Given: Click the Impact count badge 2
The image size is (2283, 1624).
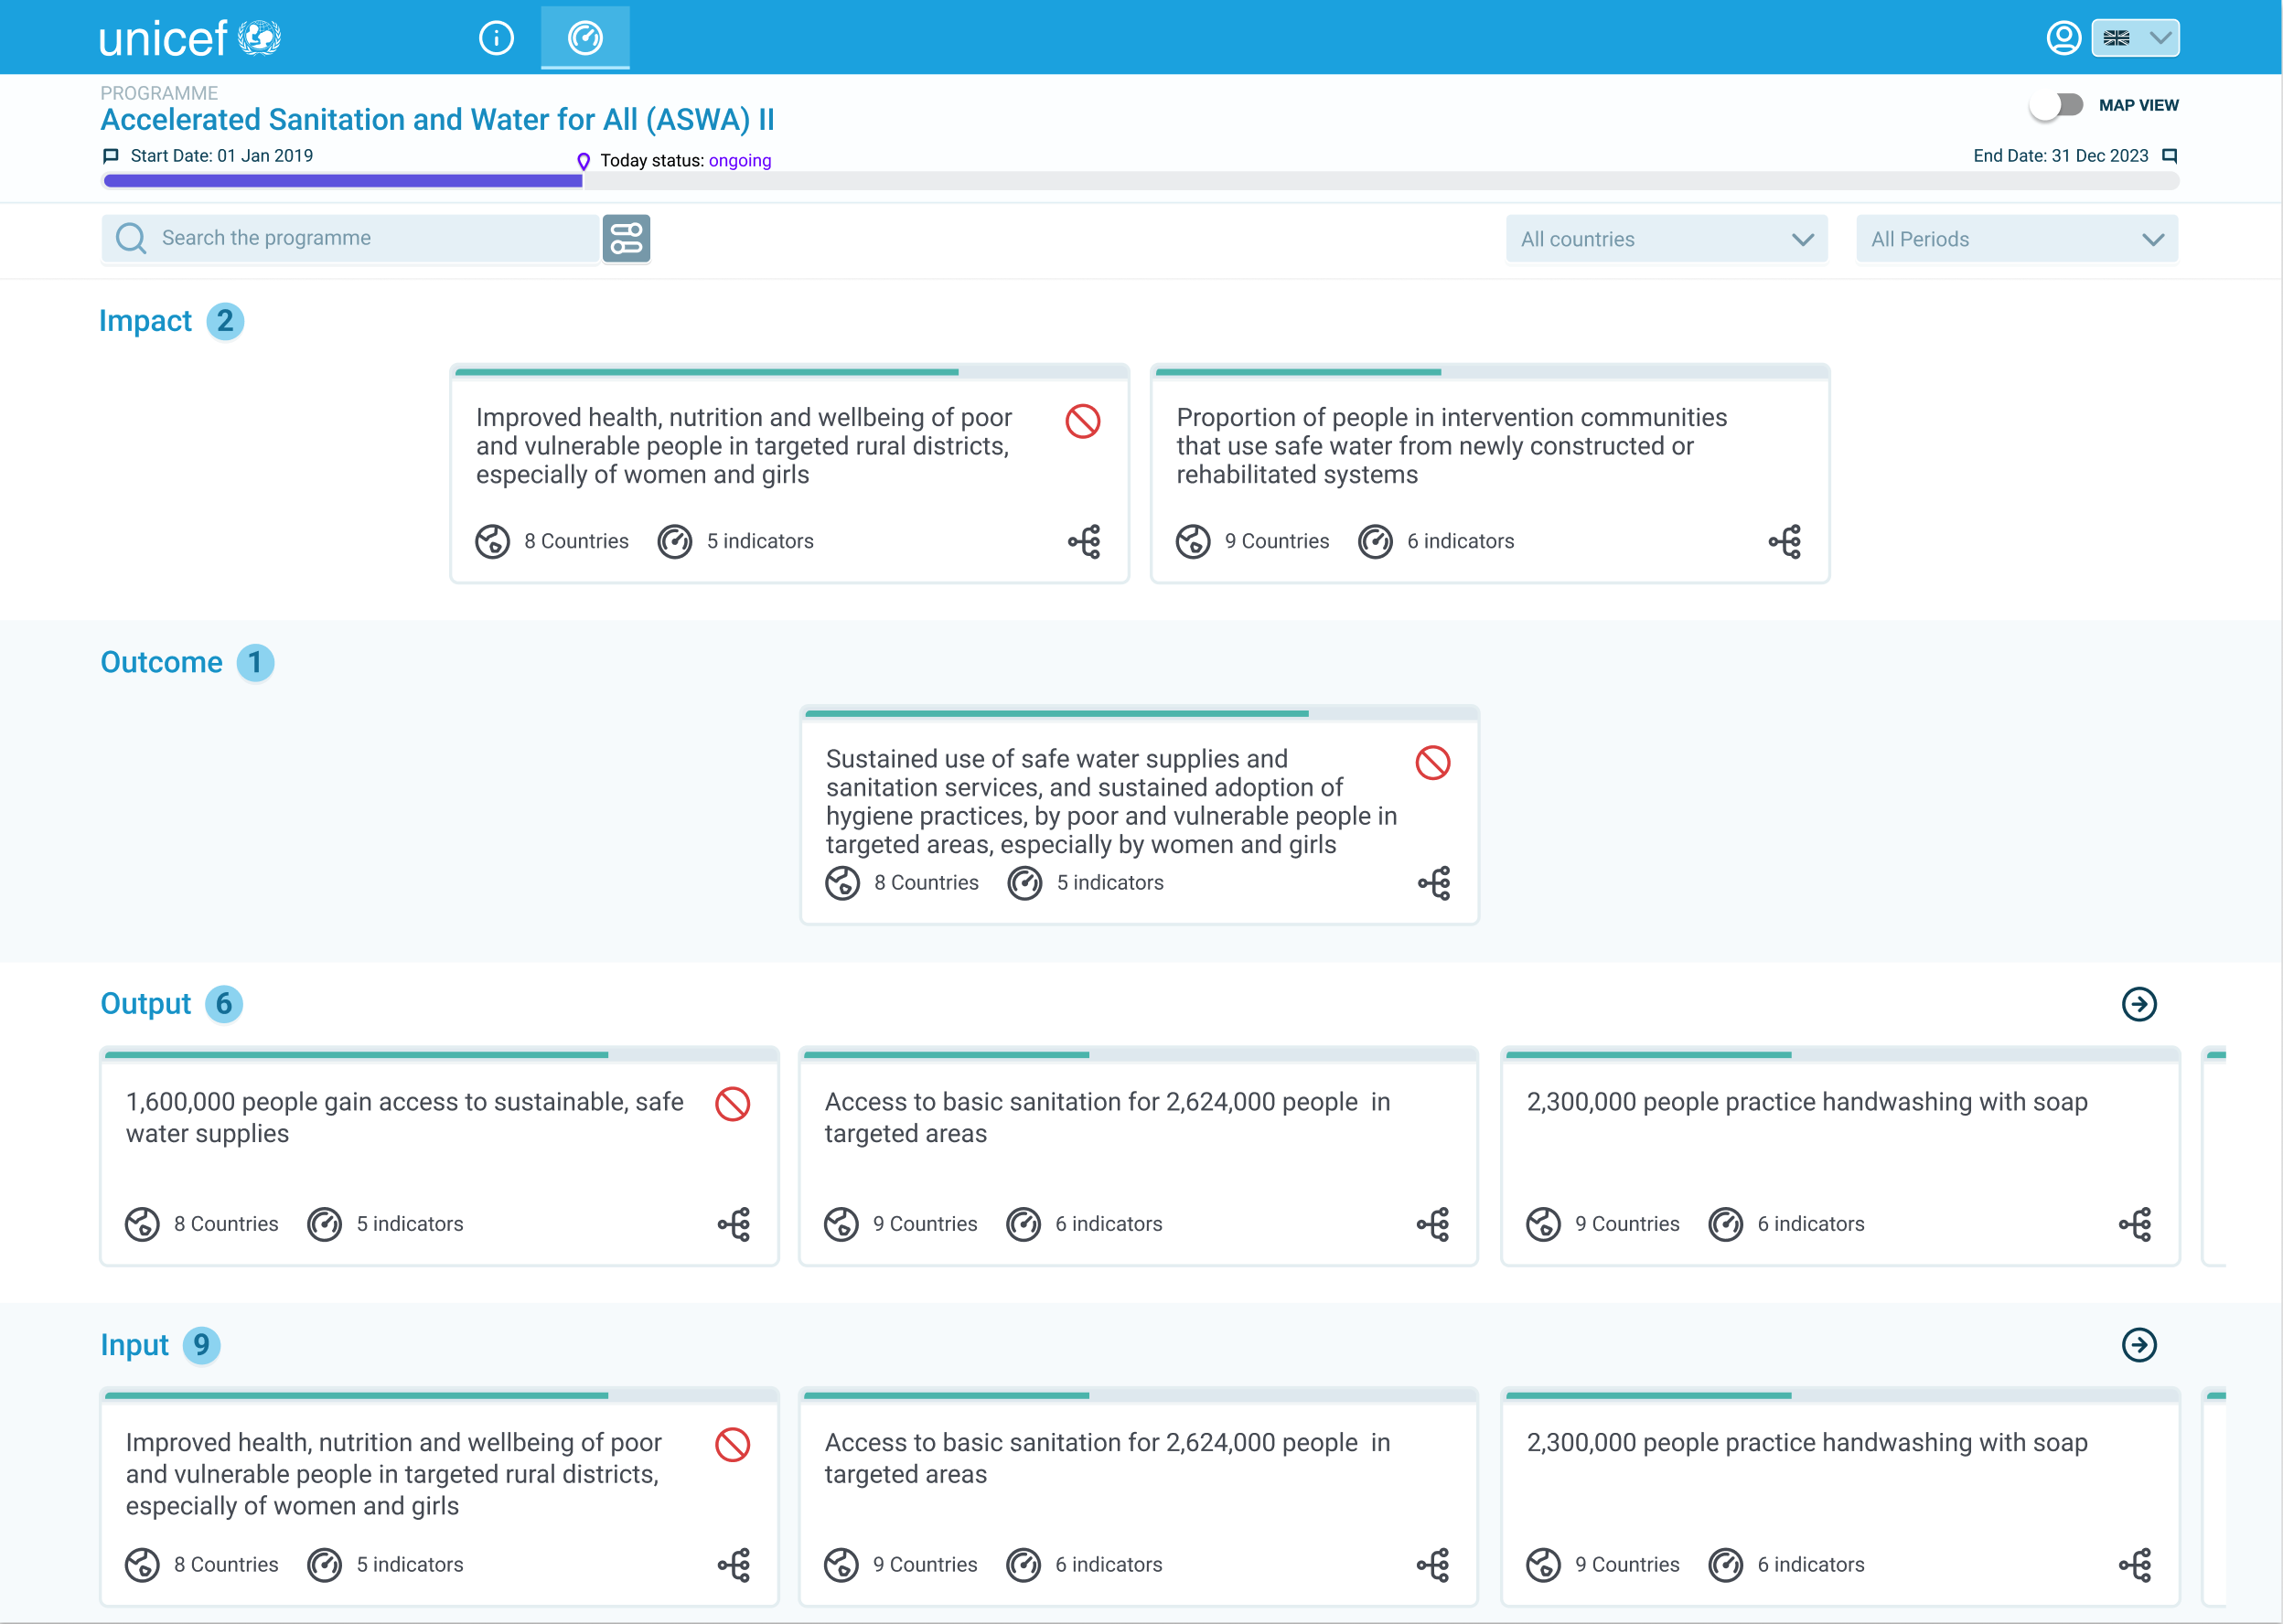Looking at the screenshot, I should coord(225,321).
